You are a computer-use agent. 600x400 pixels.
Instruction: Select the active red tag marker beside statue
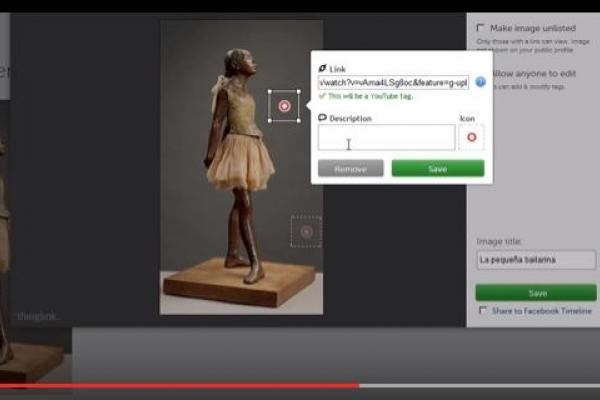pos(284,106)
